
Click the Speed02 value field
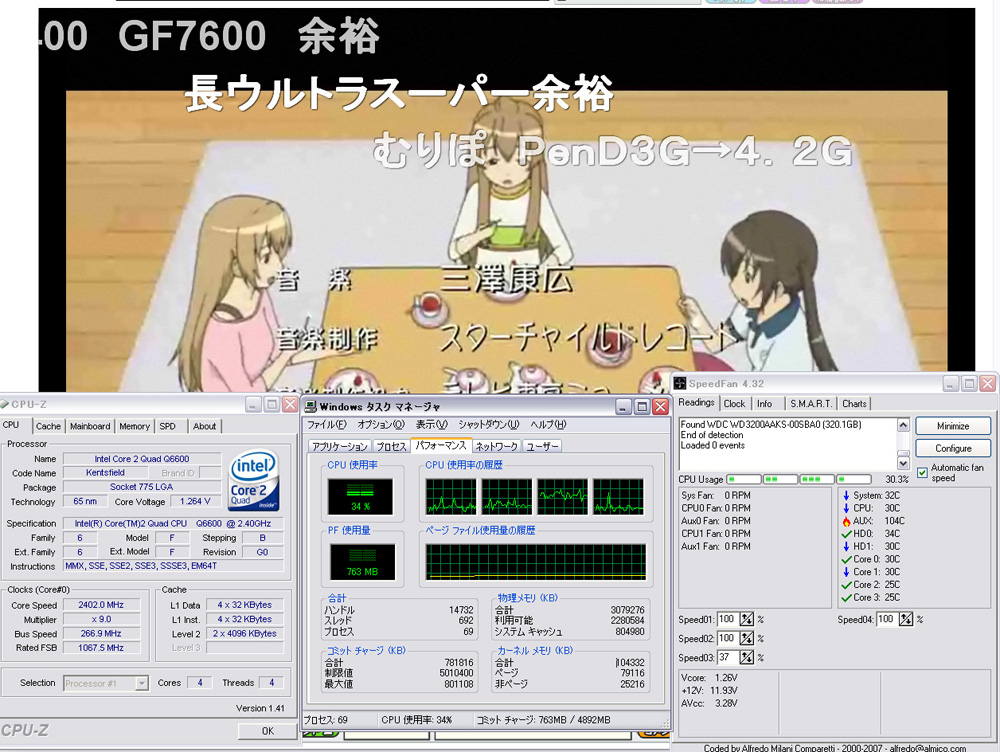tap(728, 638)
